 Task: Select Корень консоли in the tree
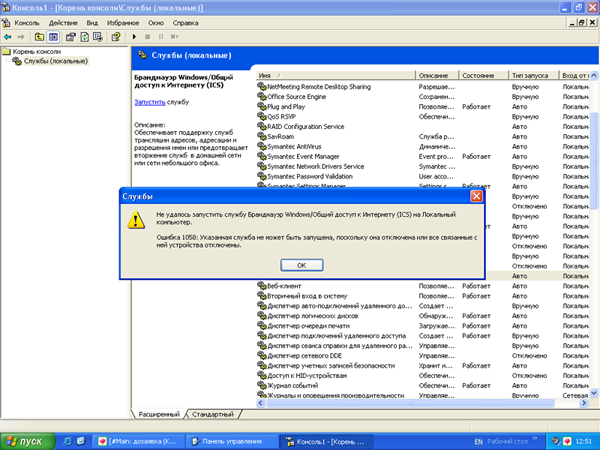tap(36, 51)
